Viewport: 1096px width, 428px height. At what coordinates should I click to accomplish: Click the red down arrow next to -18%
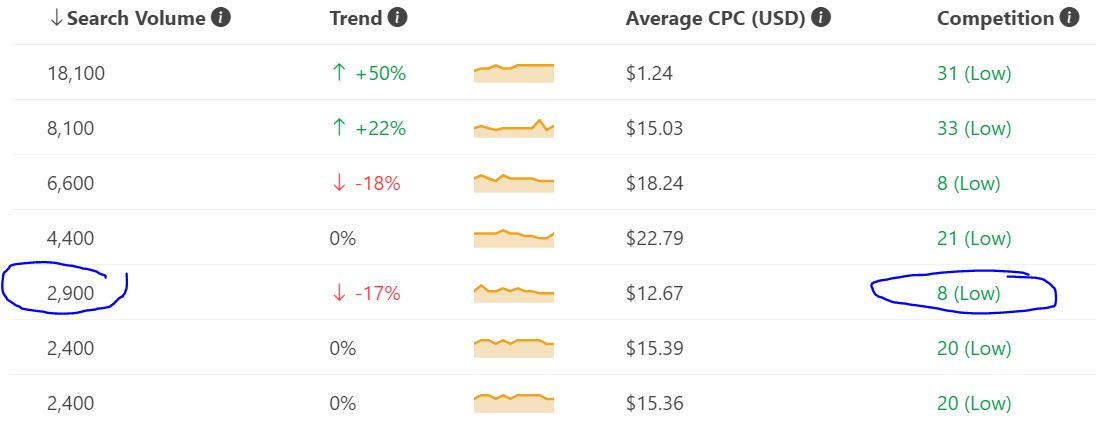(339, 183)
